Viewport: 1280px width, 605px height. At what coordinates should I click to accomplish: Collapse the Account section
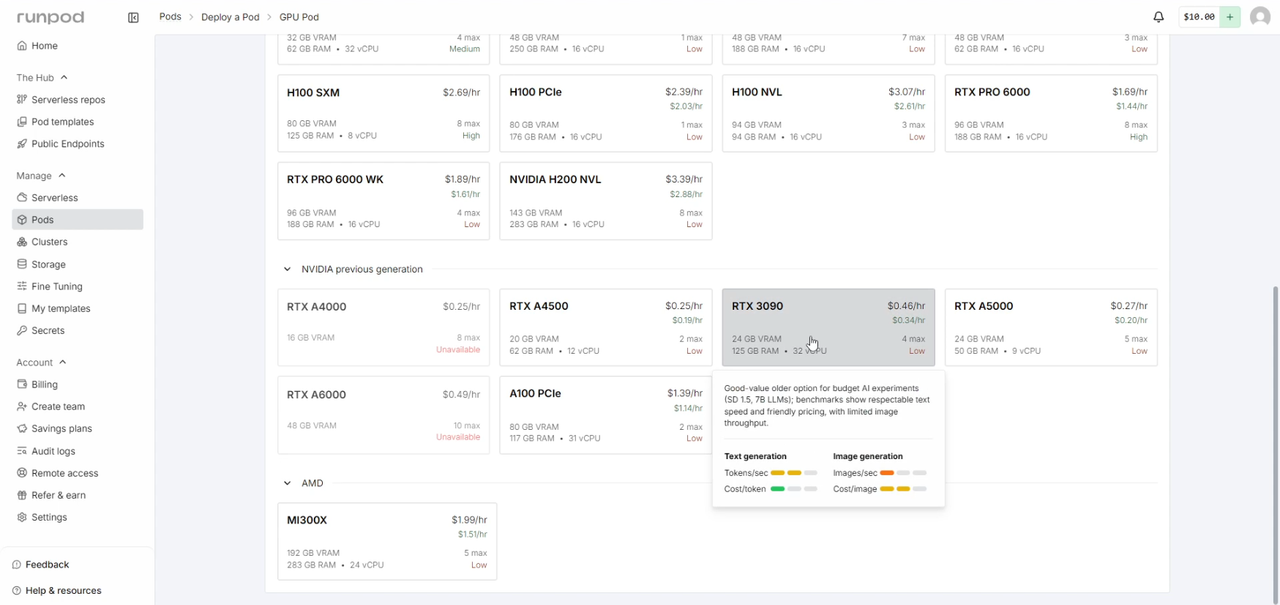tap(63, 363)
